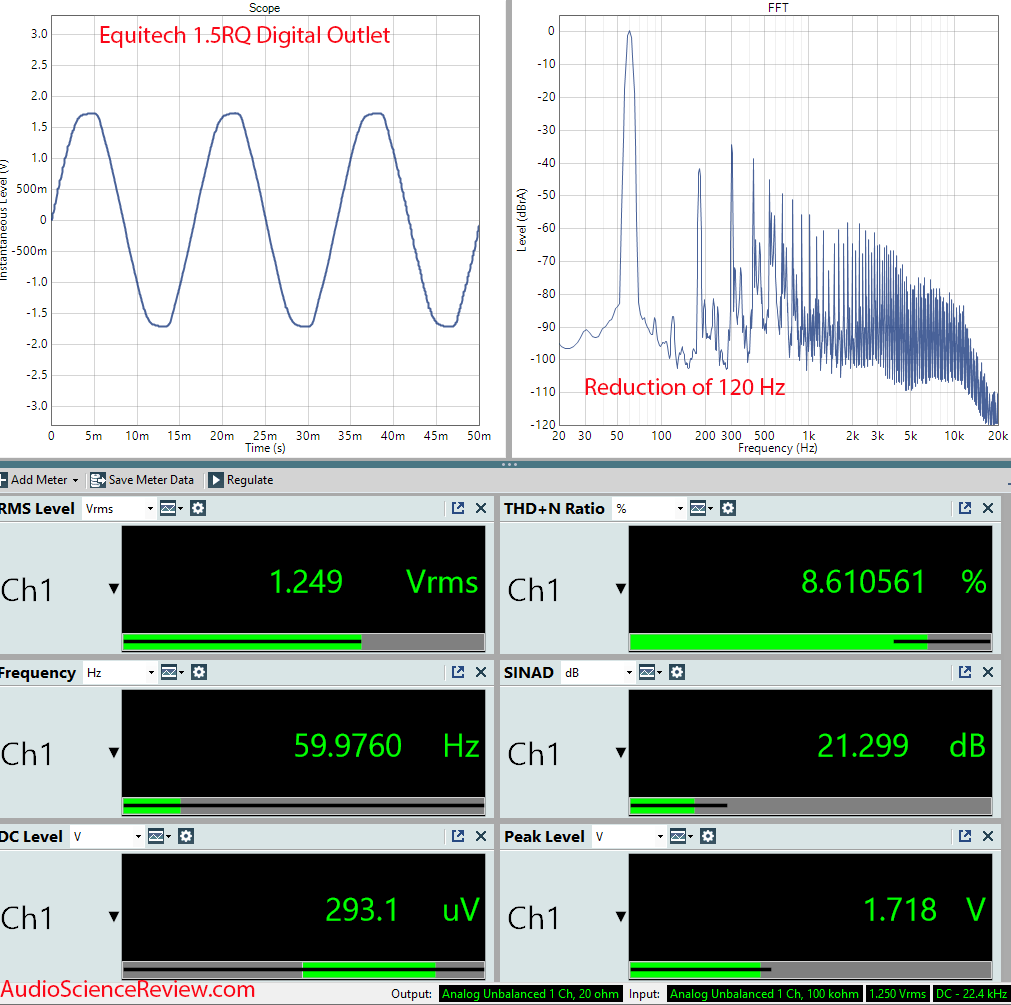The image size is (1011, 1005).
Task: Click the 1.718 V reading
Action: pos(925,910)
